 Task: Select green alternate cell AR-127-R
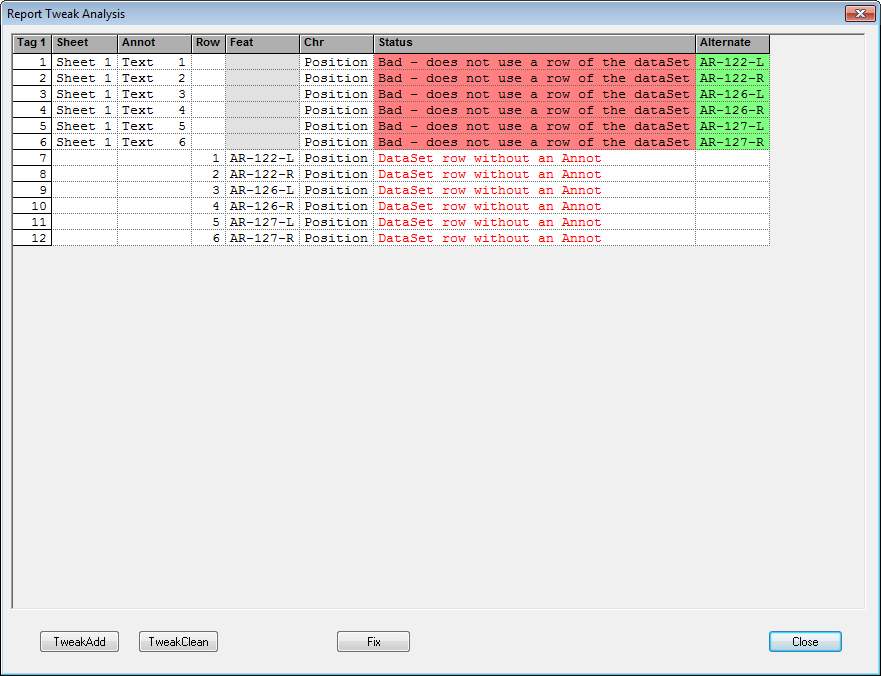click(x=732, y=142)
